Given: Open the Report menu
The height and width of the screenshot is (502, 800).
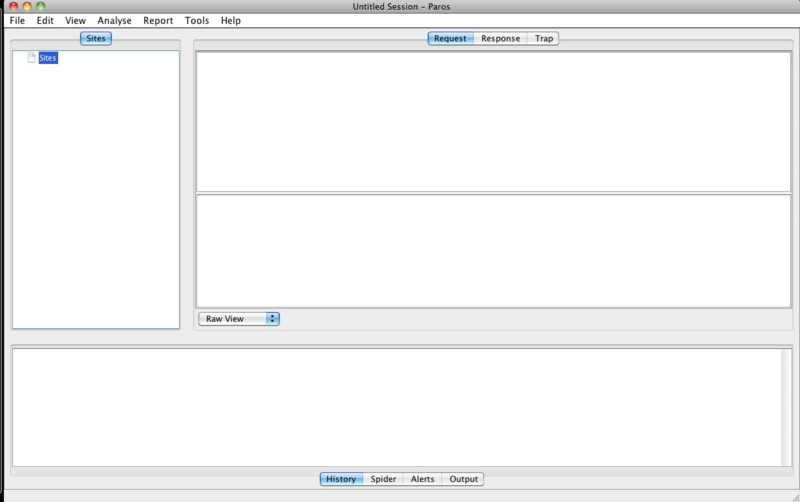Looking at the screenshot, I should coord(158,20).
